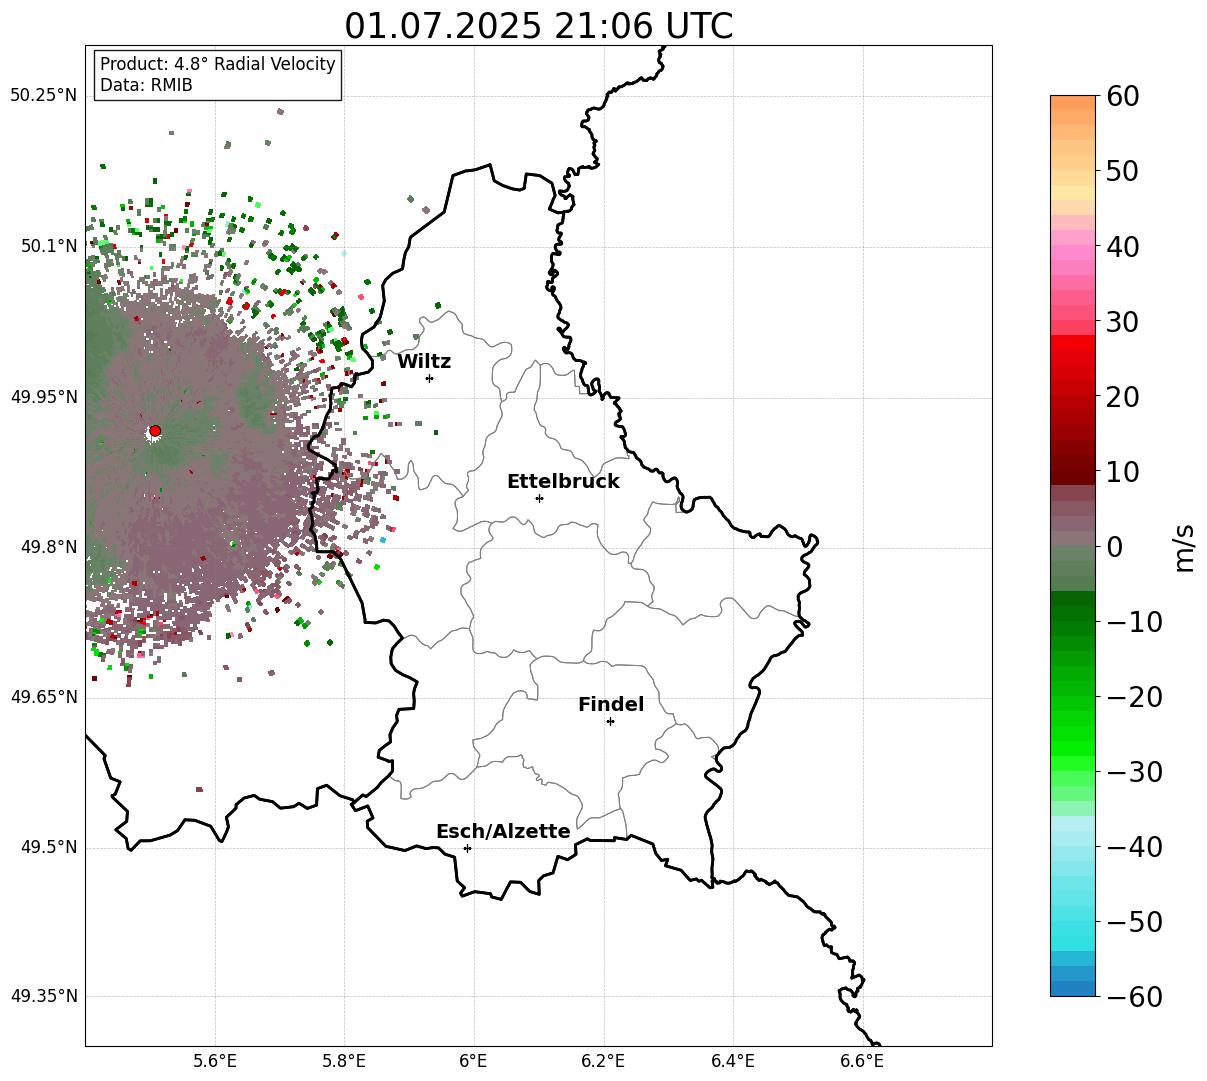Viewport: 1207px width, 1081px height.
Task: Click the Findel city label
Action: 611,705
